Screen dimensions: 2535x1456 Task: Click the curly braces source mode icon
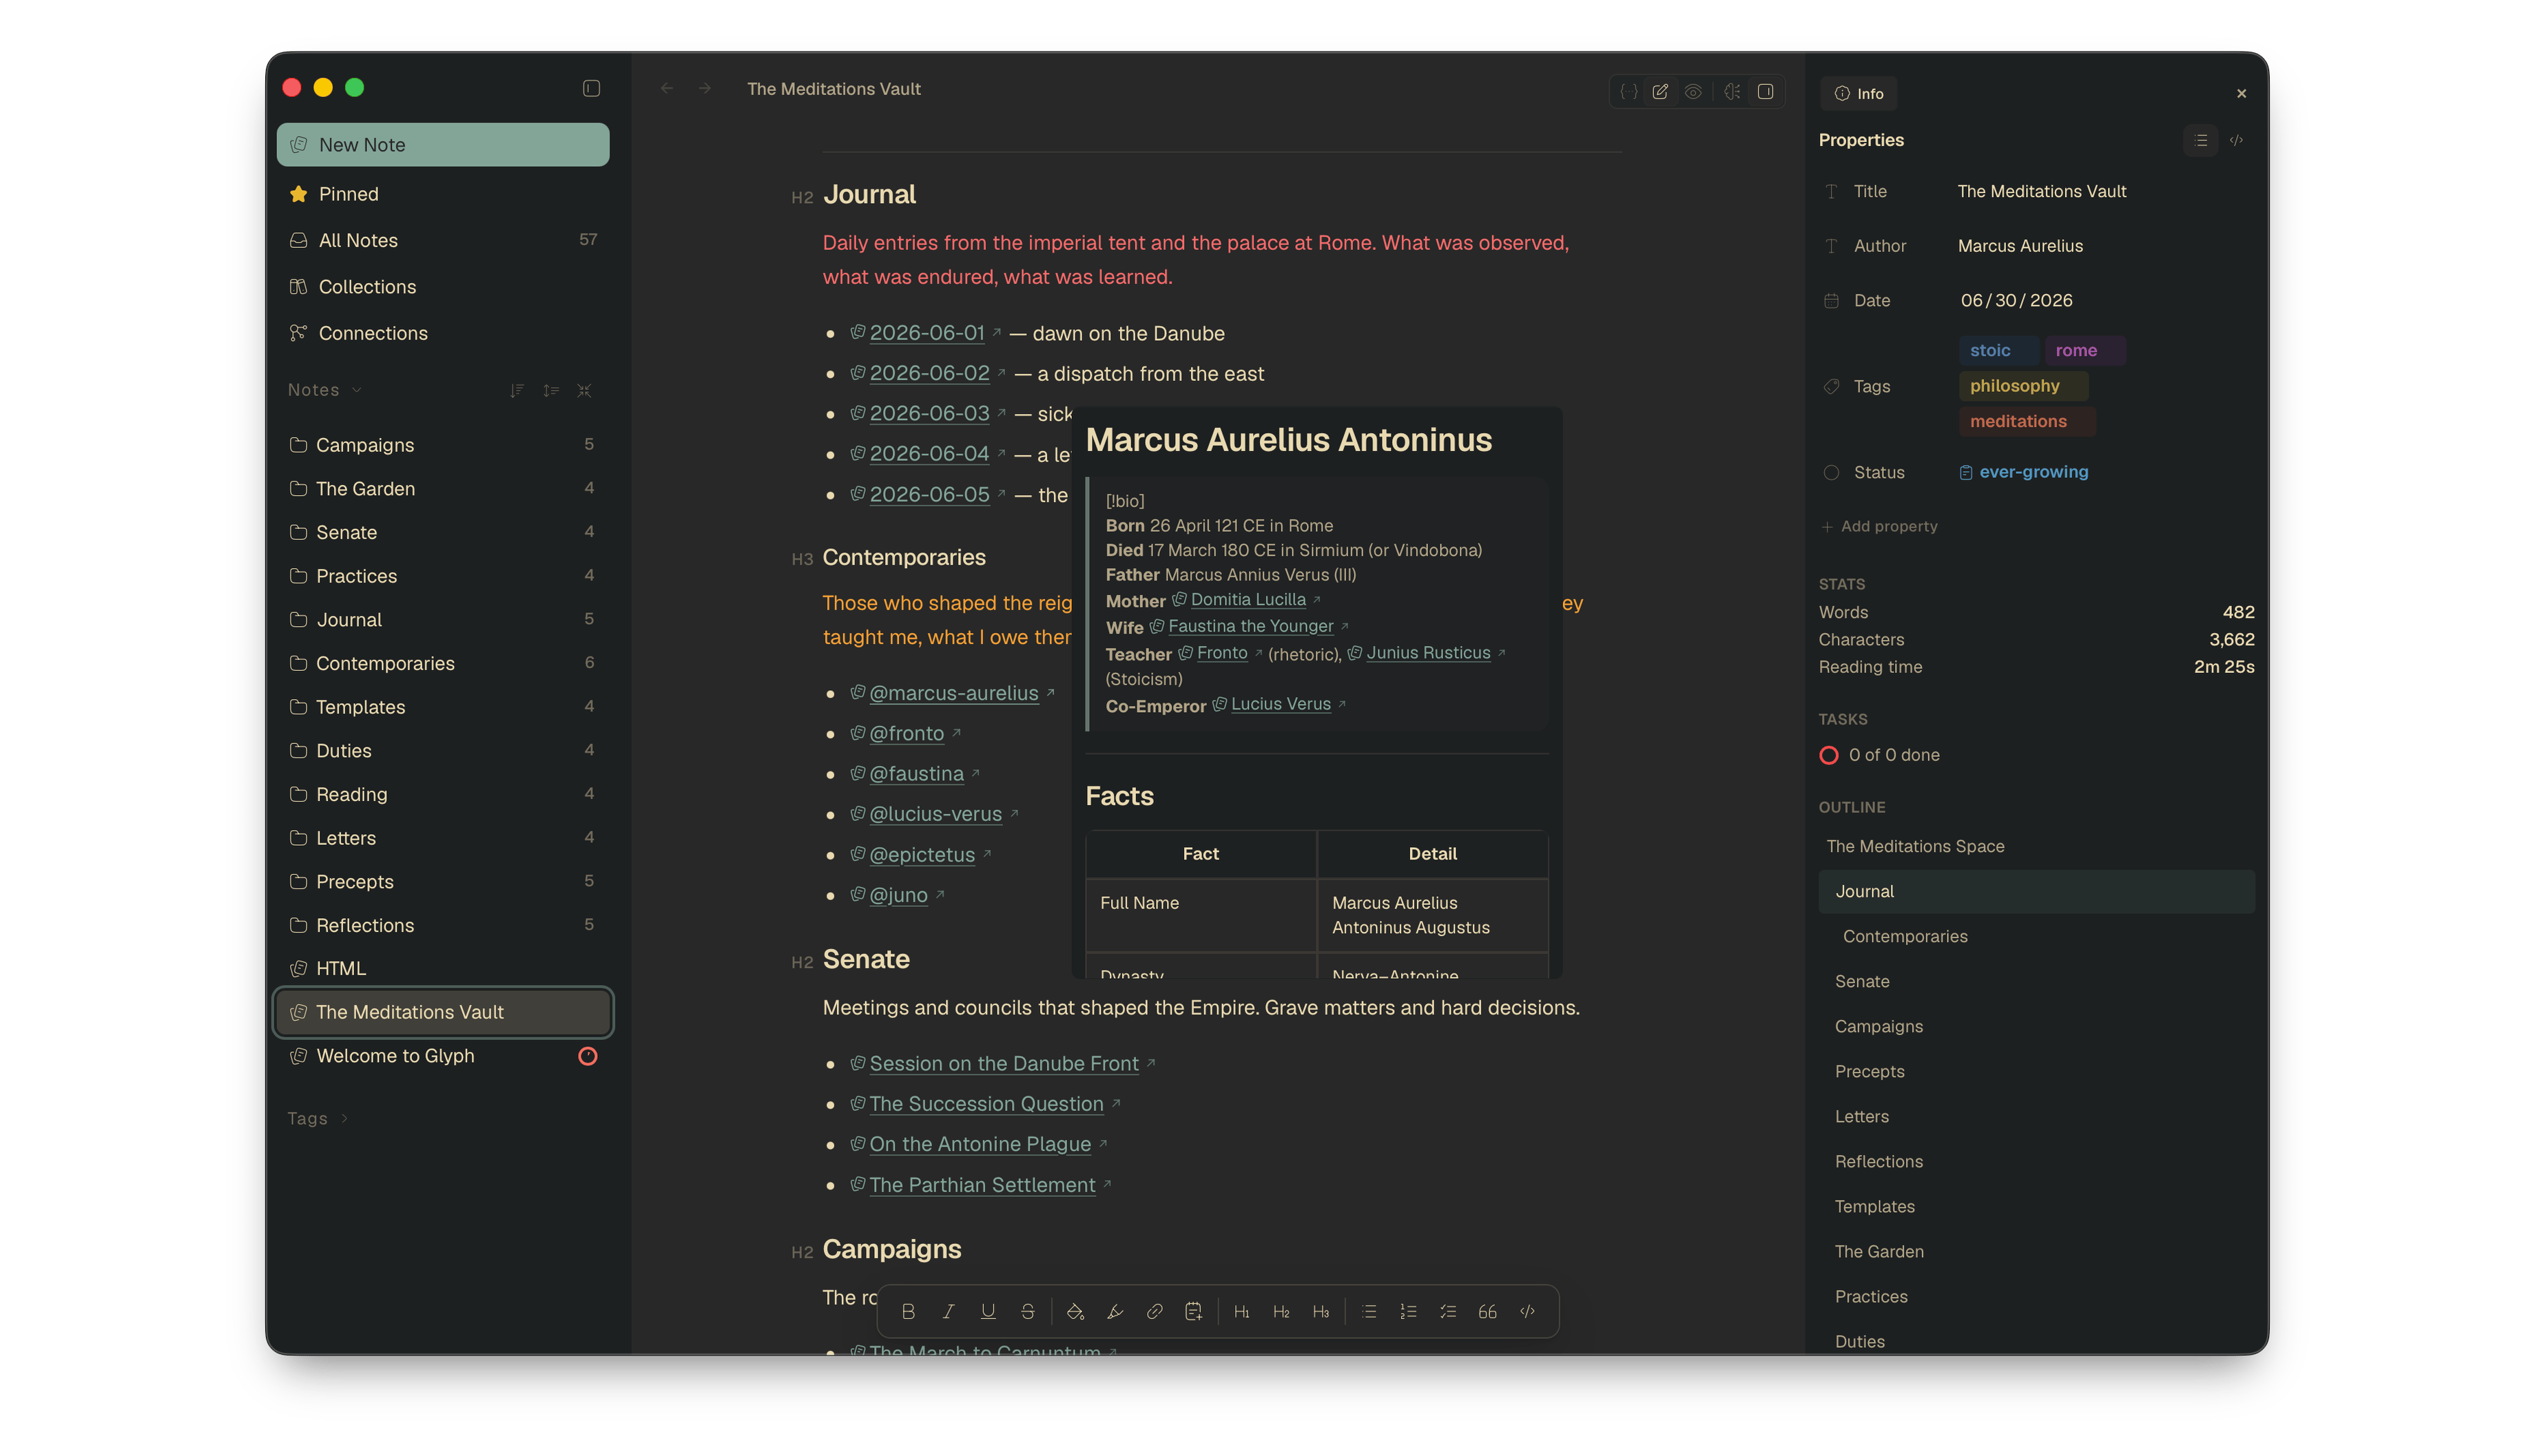[1629, 91]
